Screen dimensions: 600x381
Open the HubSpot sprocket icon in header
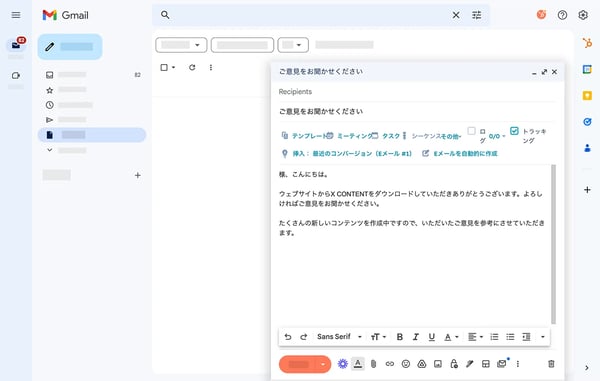[541, 15]
